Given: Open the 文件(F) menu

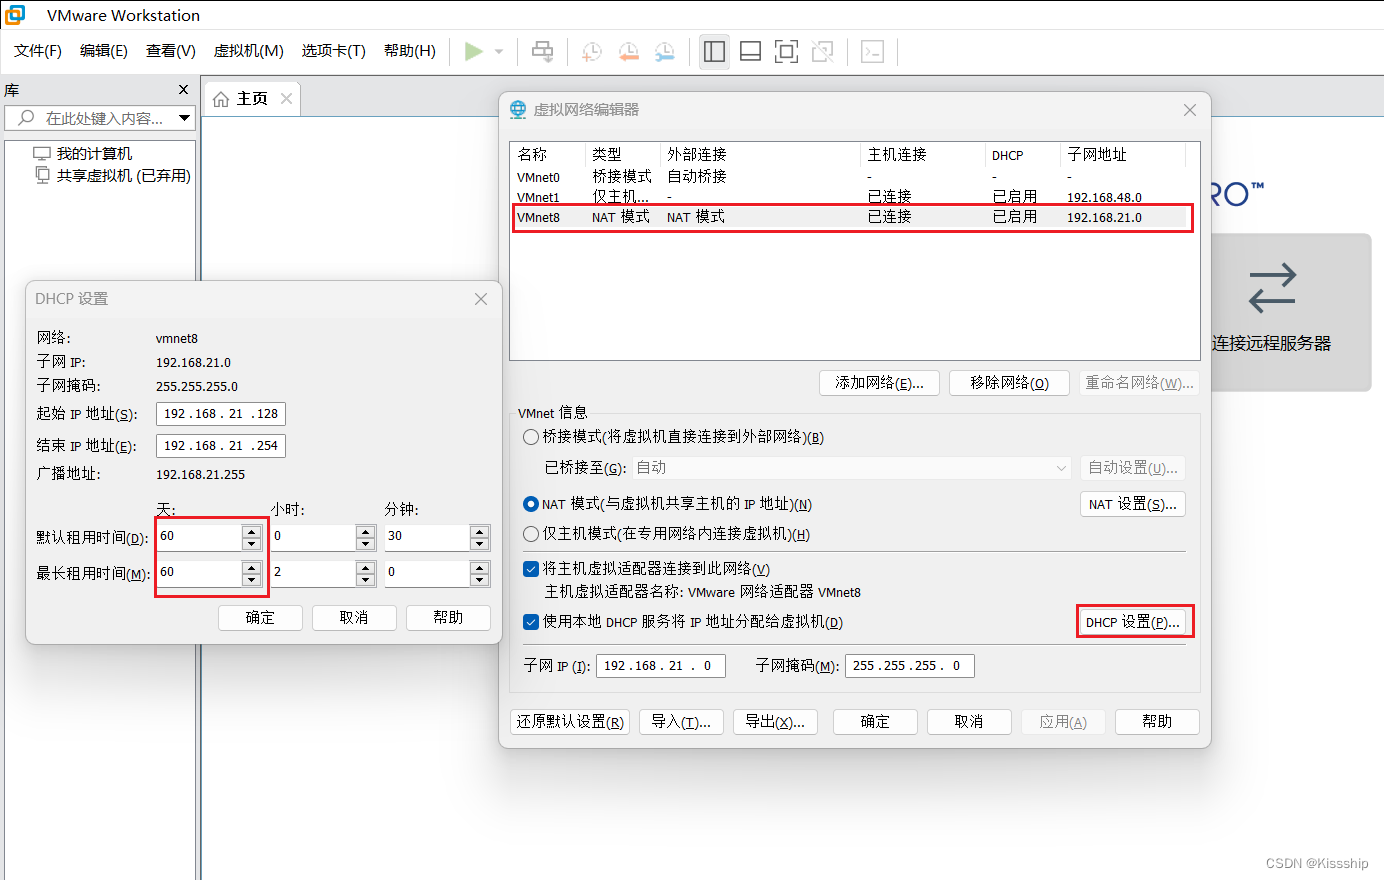Looking at the screenshot, I should (x=38, y=51).
